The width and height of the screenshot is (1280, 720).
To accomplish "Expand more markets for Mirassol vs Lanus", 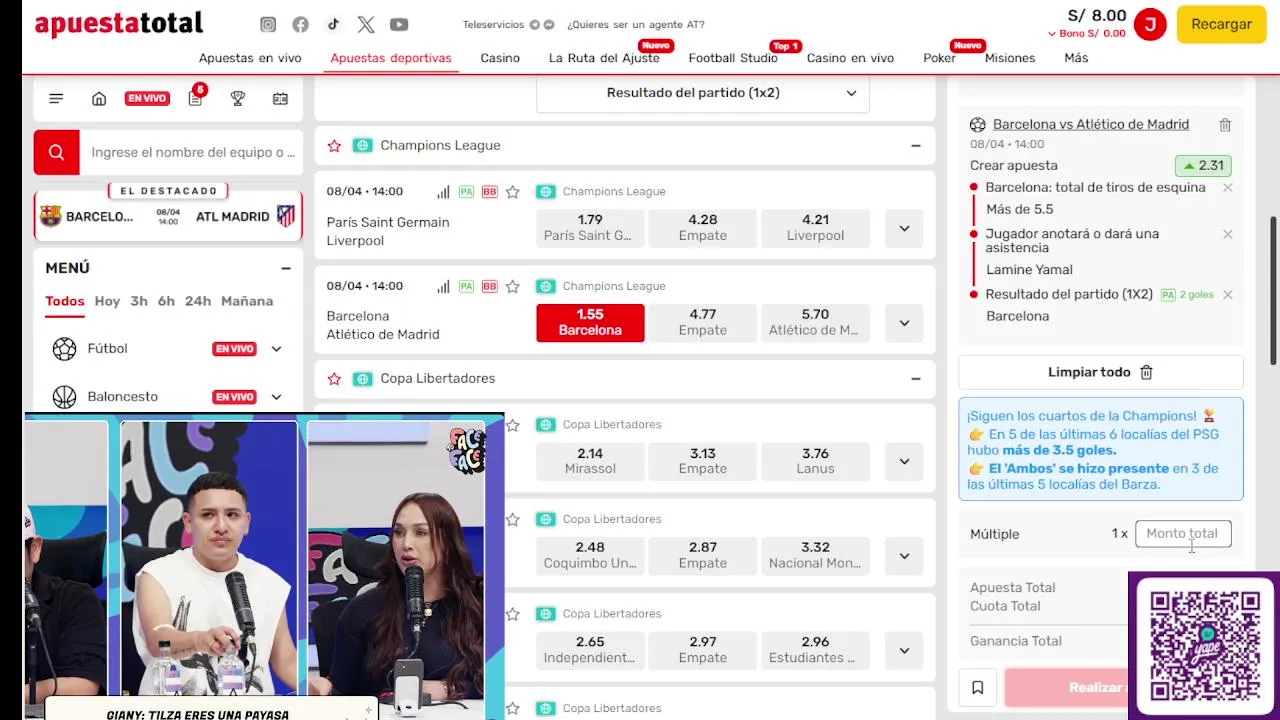I will tap(904, 461).
